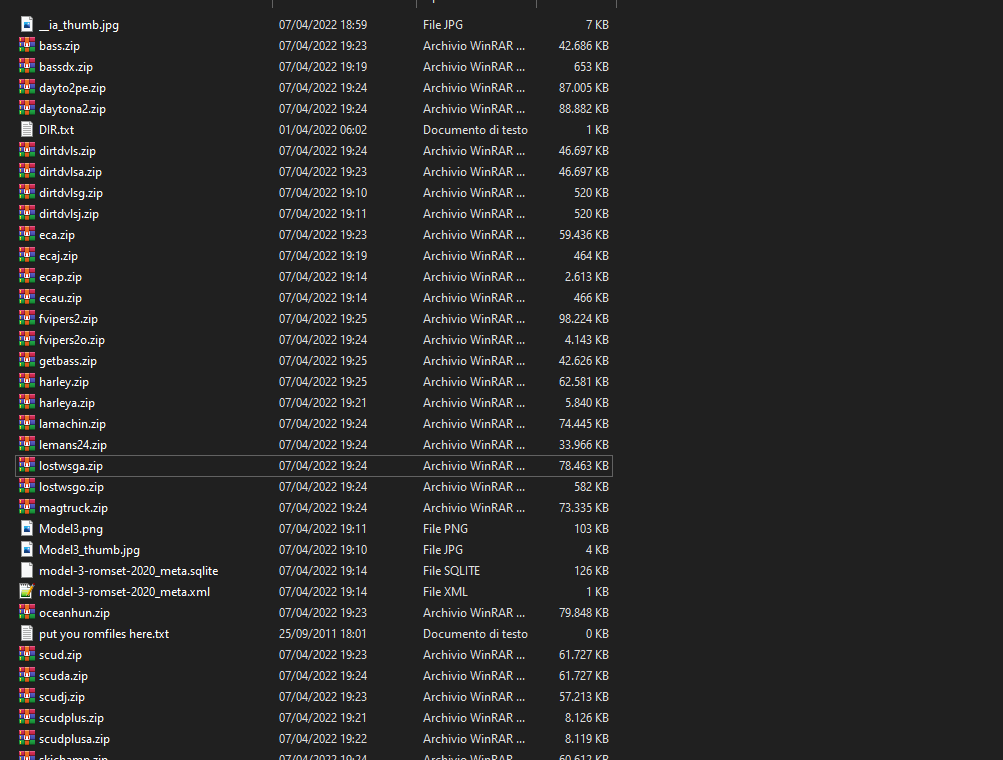Click the XML file icon for model-3-romset-2020_meta.xml
The width and height of the screenshot is (1003, 760).
click(x=27, y=591)
